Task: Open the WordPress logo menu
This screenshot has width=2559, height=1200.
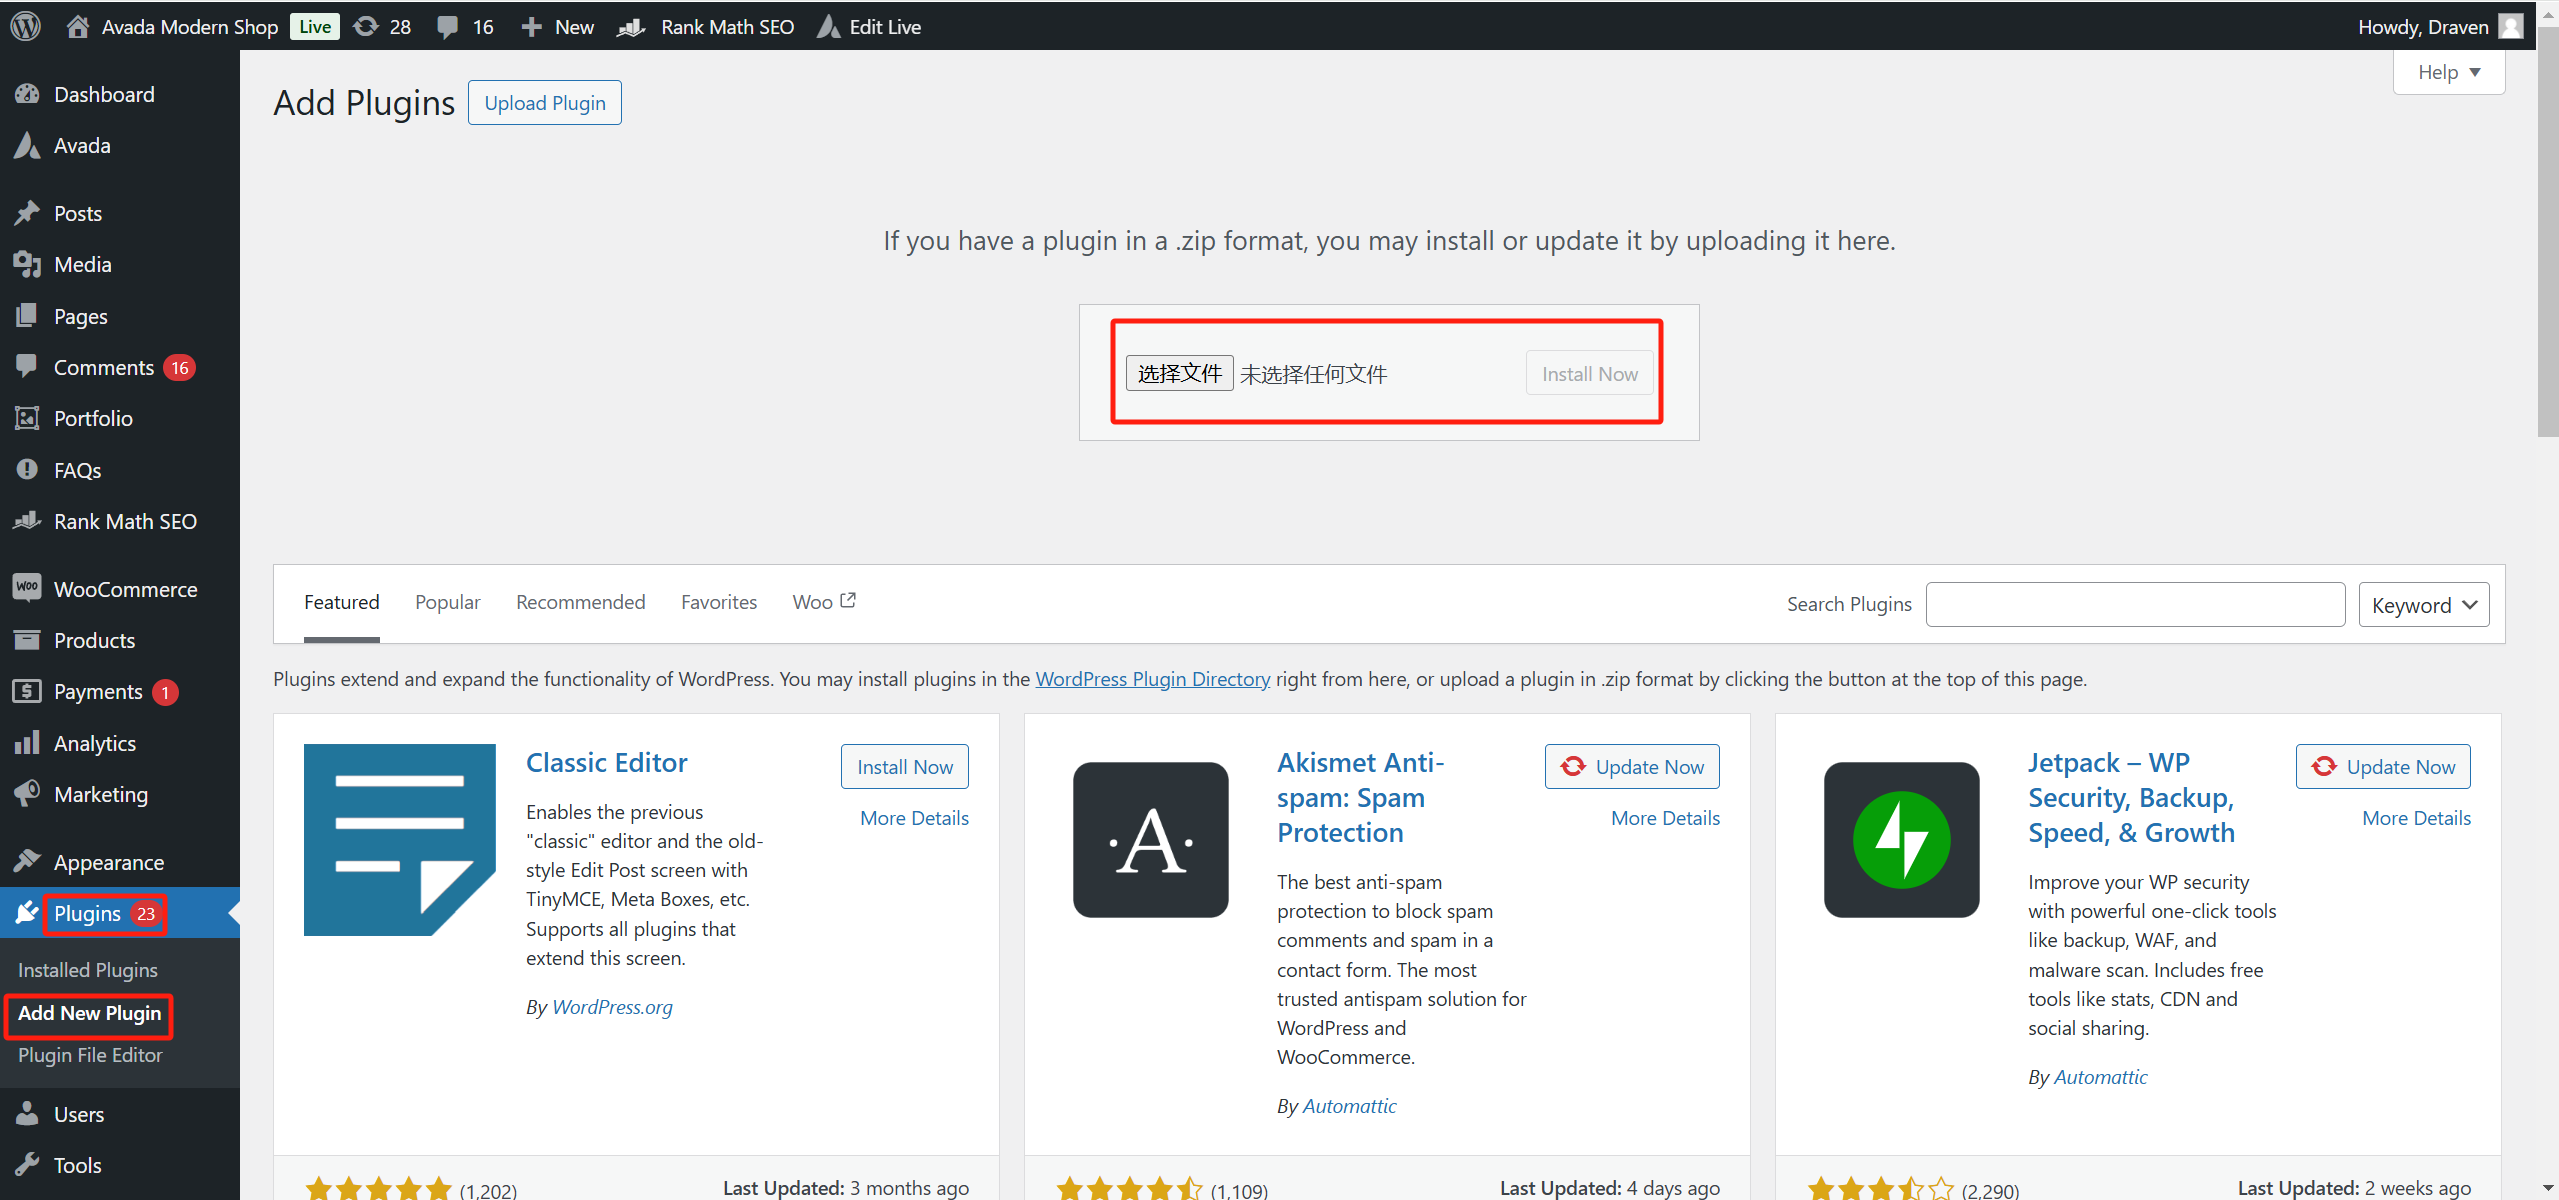Action: pyautogui.click(x=24, y=26)
